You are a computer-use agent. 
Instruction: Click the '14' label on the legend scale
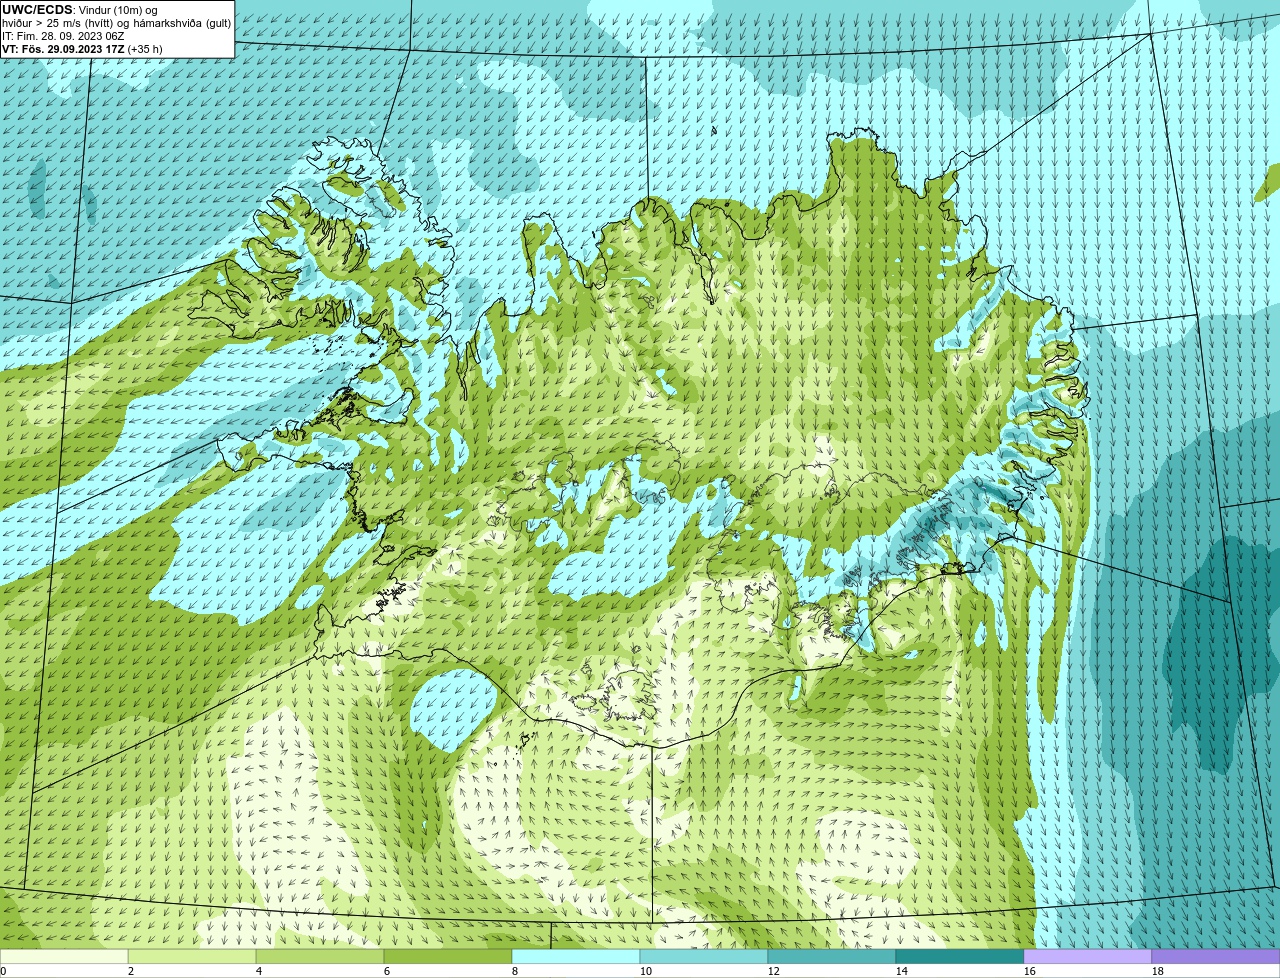902,971
